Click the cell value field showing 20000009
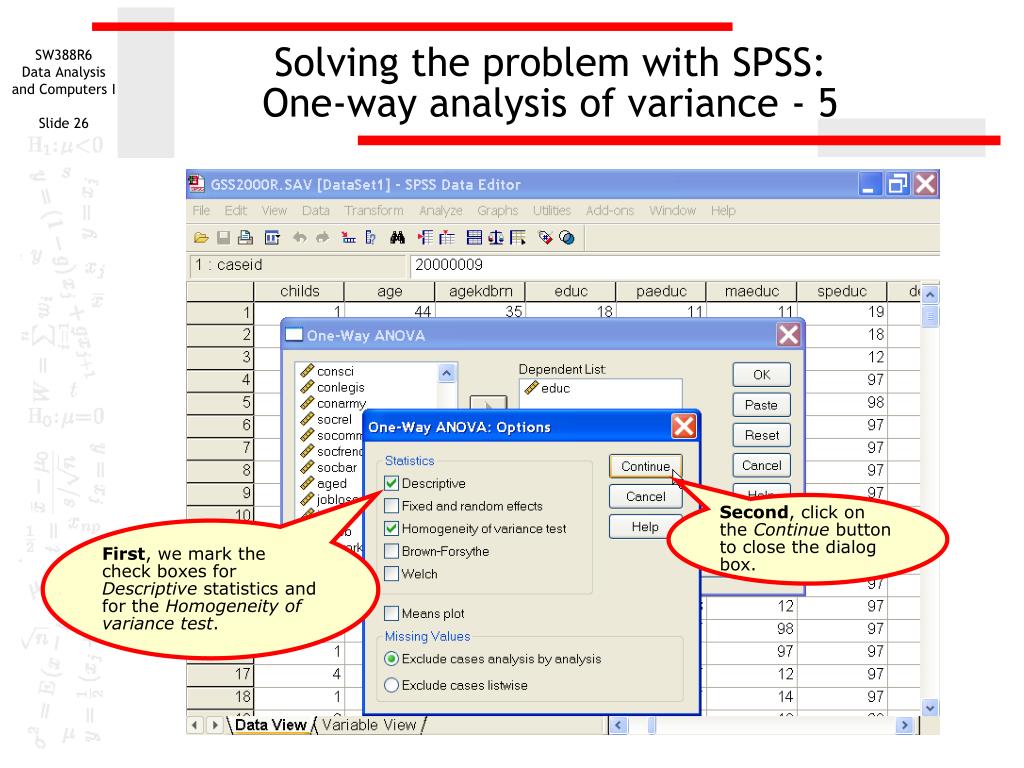The width and height of the screenshot is (1024, 768). [675, 265]
